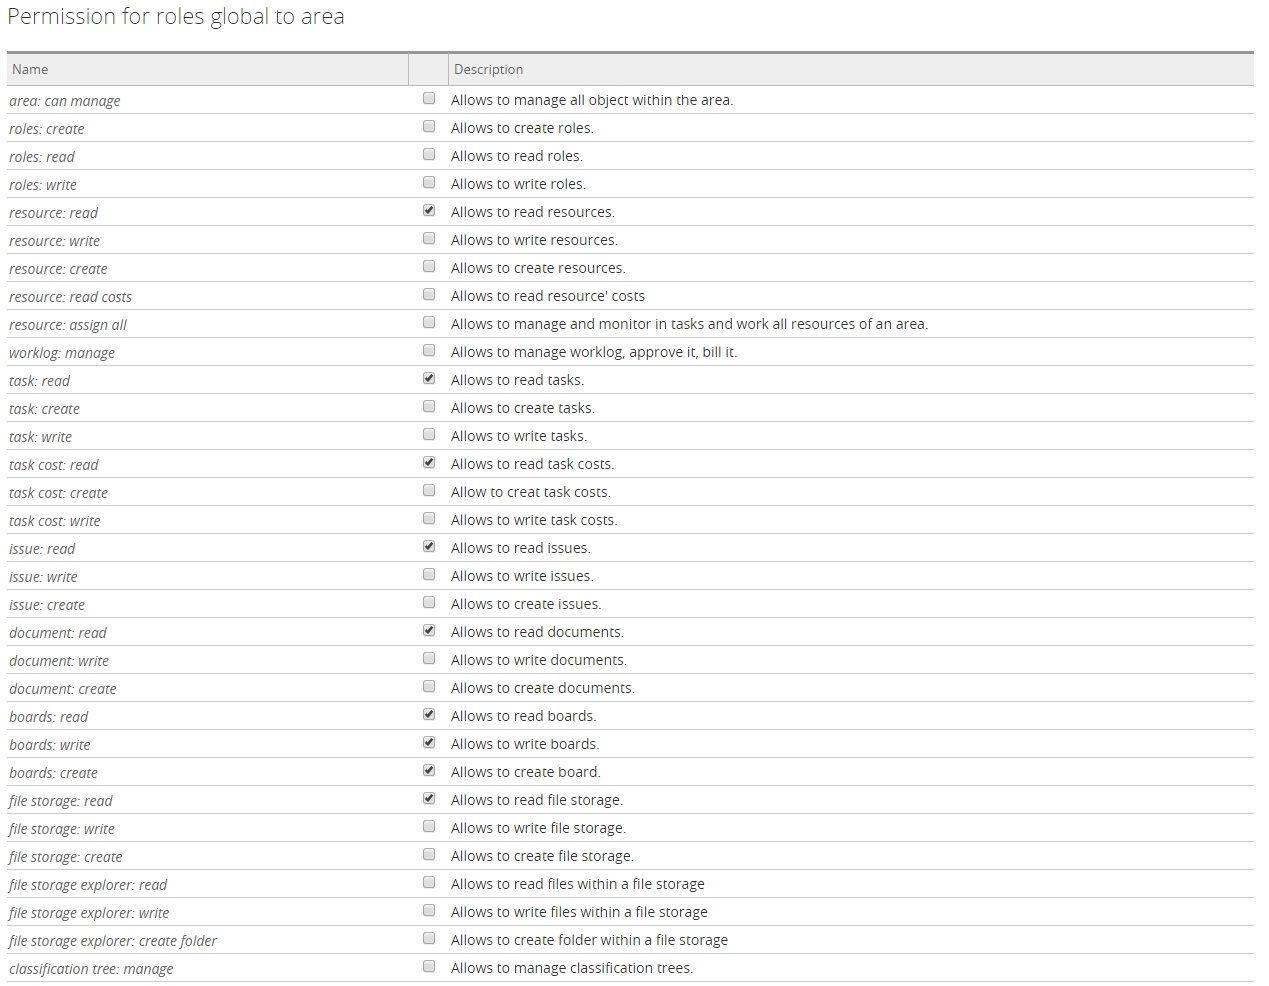Enable the 'area: can manage' checkbox
Viewport: 1269px width, 986px height.
point(429,99)
